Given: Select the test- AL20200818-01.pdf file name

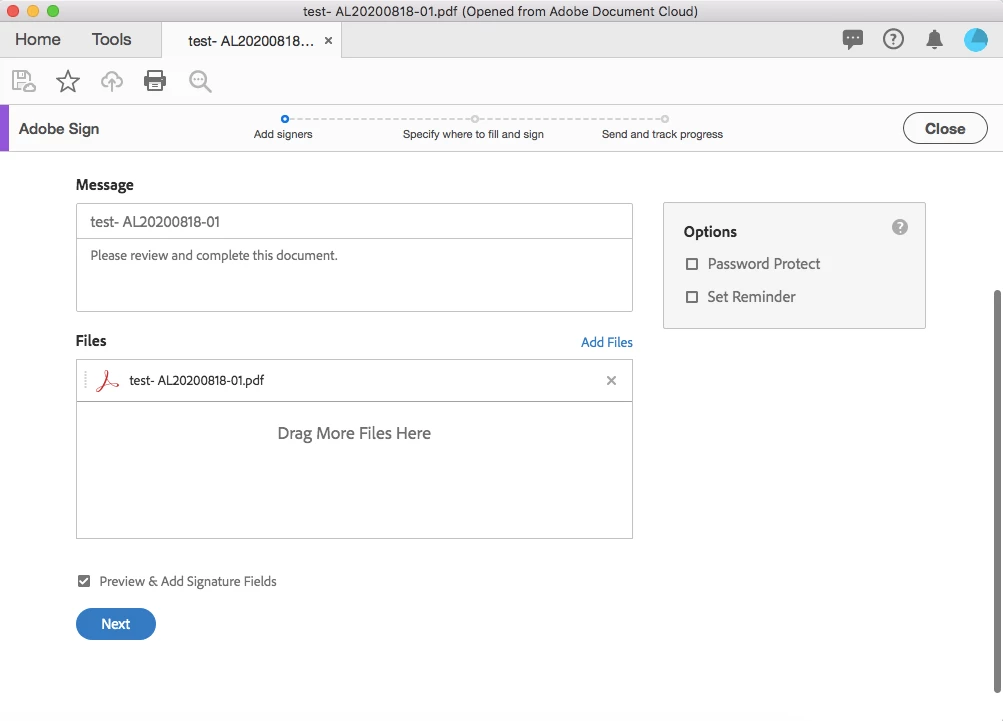Looking at the screenshot, I should (196, 381).
